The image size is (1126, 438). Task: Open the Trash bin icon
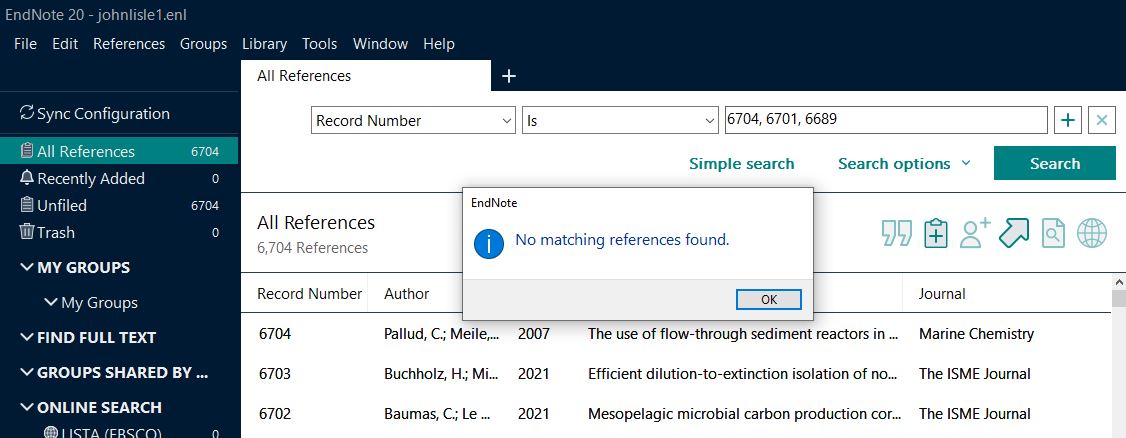tap(27, 231)
